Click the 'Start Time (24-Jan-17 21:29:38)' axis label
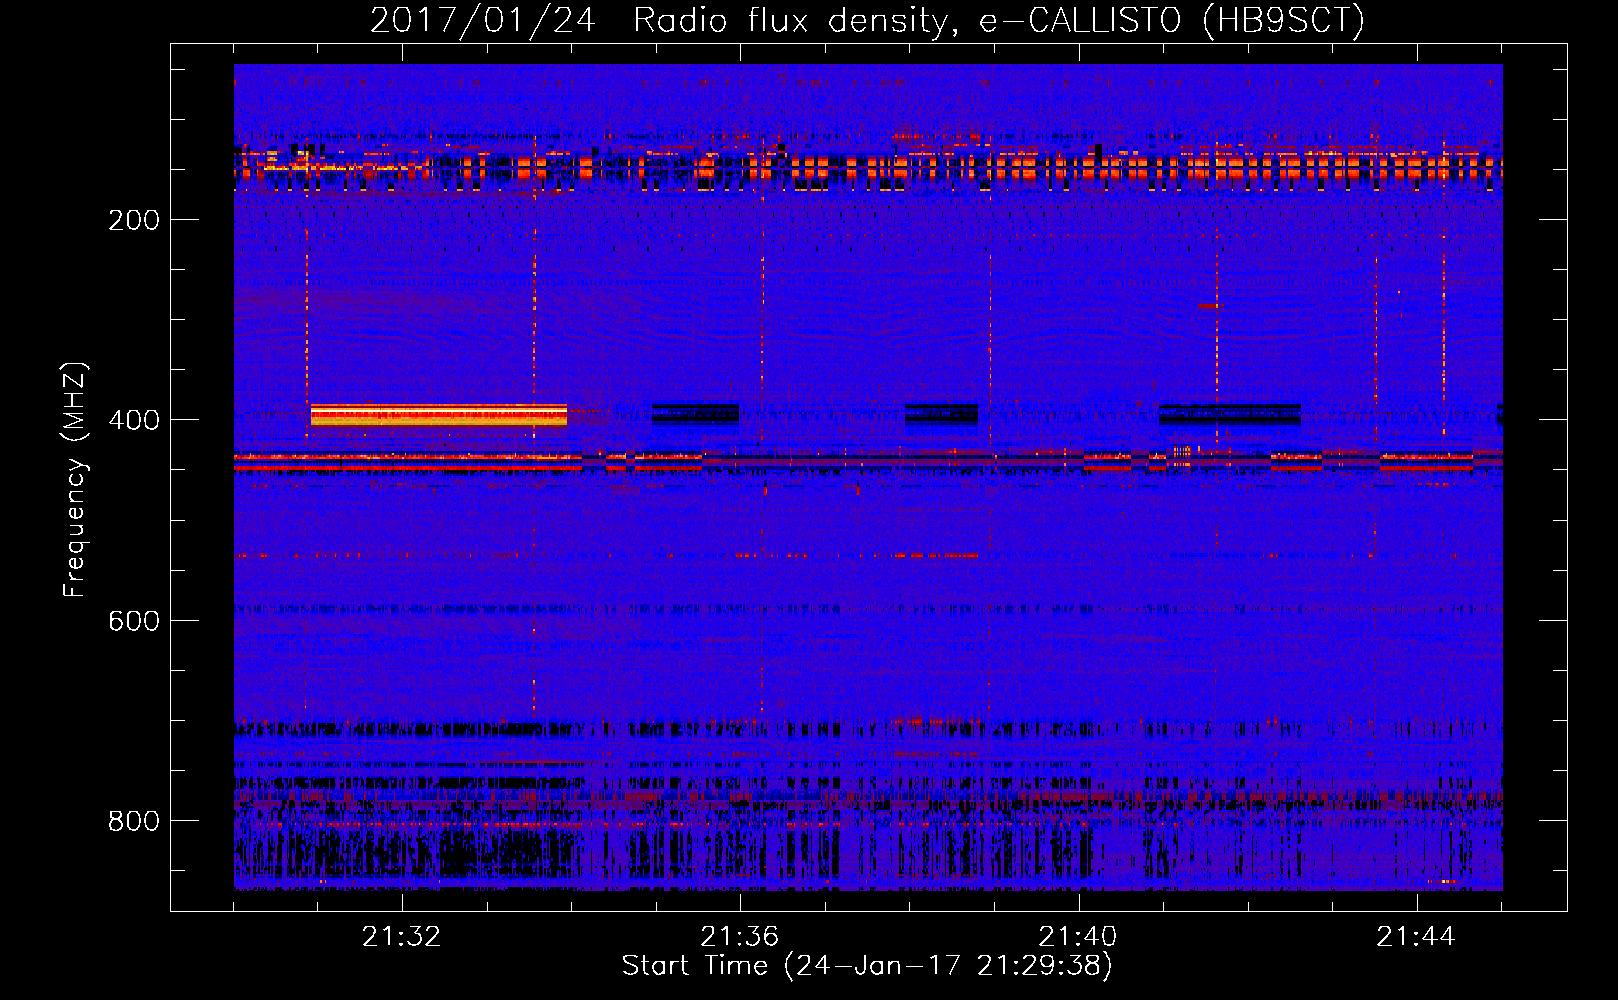The image size is (1618, 1000). (867, 966)
